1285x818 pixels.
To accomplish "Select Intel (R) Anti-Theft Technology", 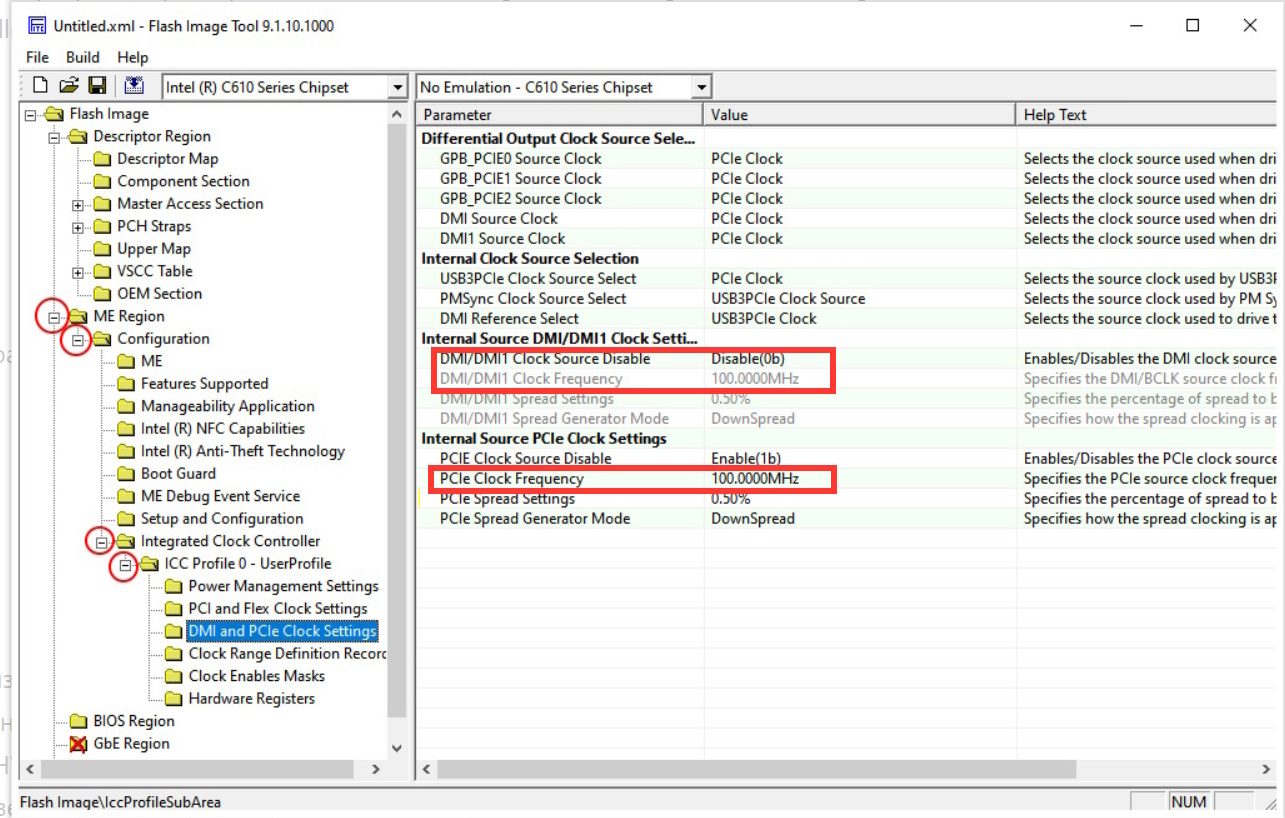I will [x=242, y=451].
